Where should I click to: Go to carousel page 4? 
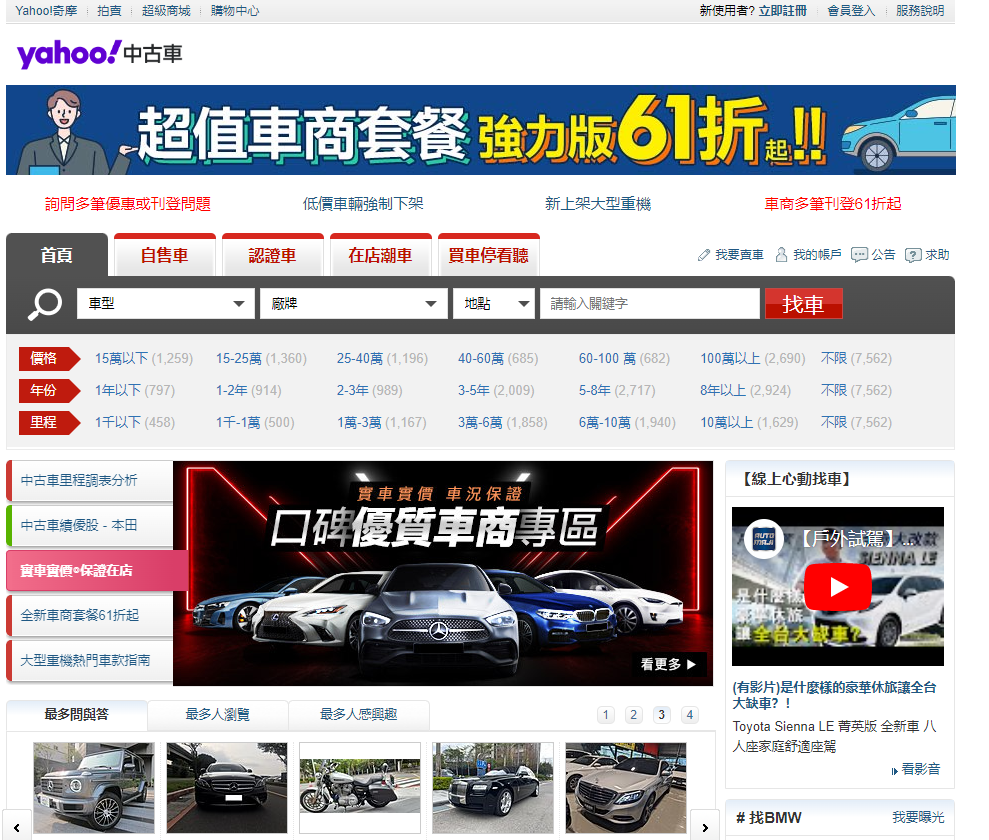click(x=689, y=715)
